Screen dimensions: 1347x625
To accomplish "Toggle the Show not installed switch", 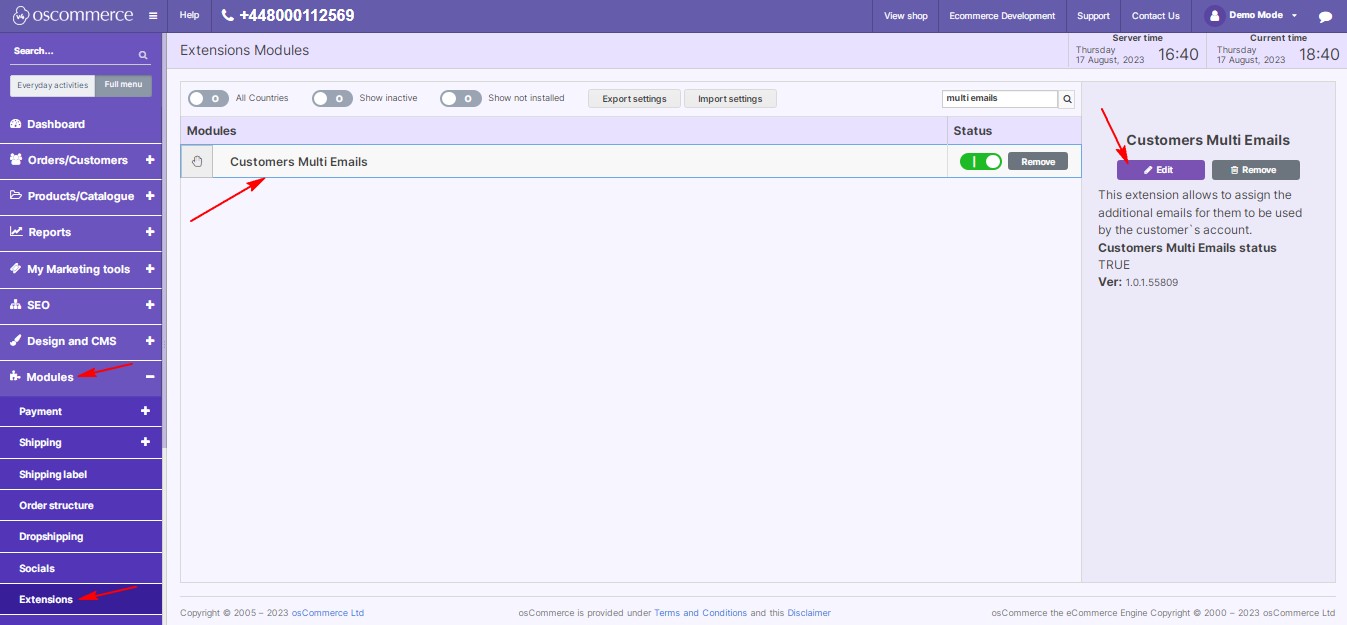I will click(x=460, y=98).
